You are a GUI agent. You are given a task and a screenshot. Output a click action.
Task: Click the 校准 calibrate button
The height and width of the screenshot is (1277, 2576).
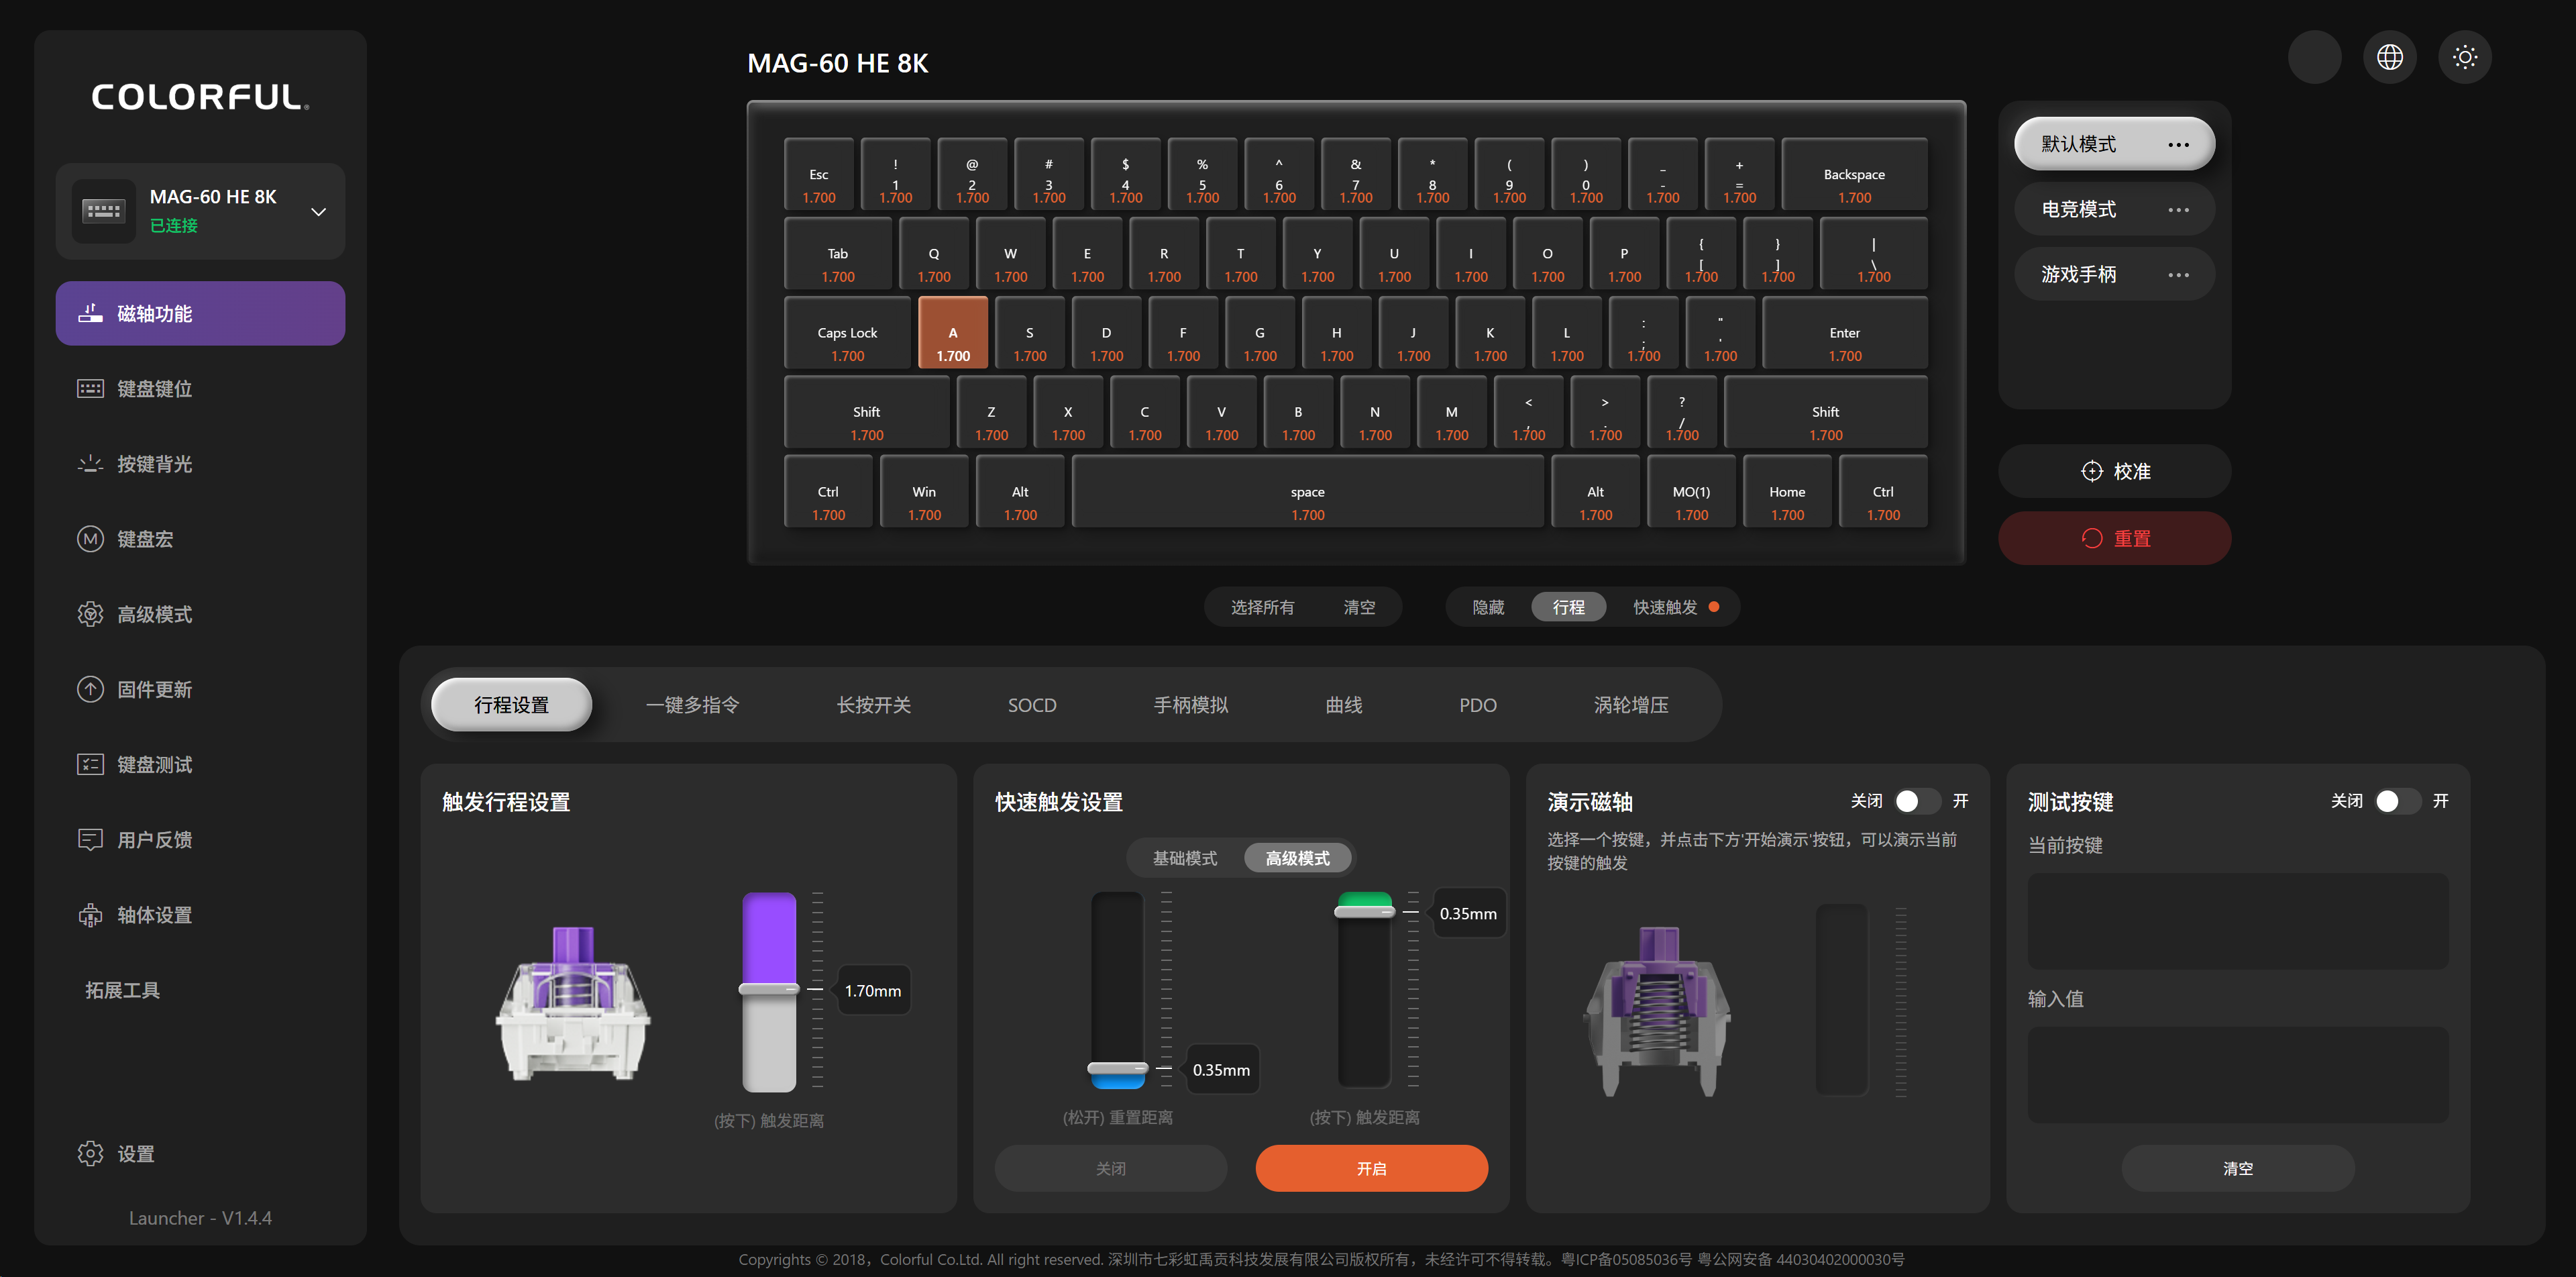click(2114, 471)
